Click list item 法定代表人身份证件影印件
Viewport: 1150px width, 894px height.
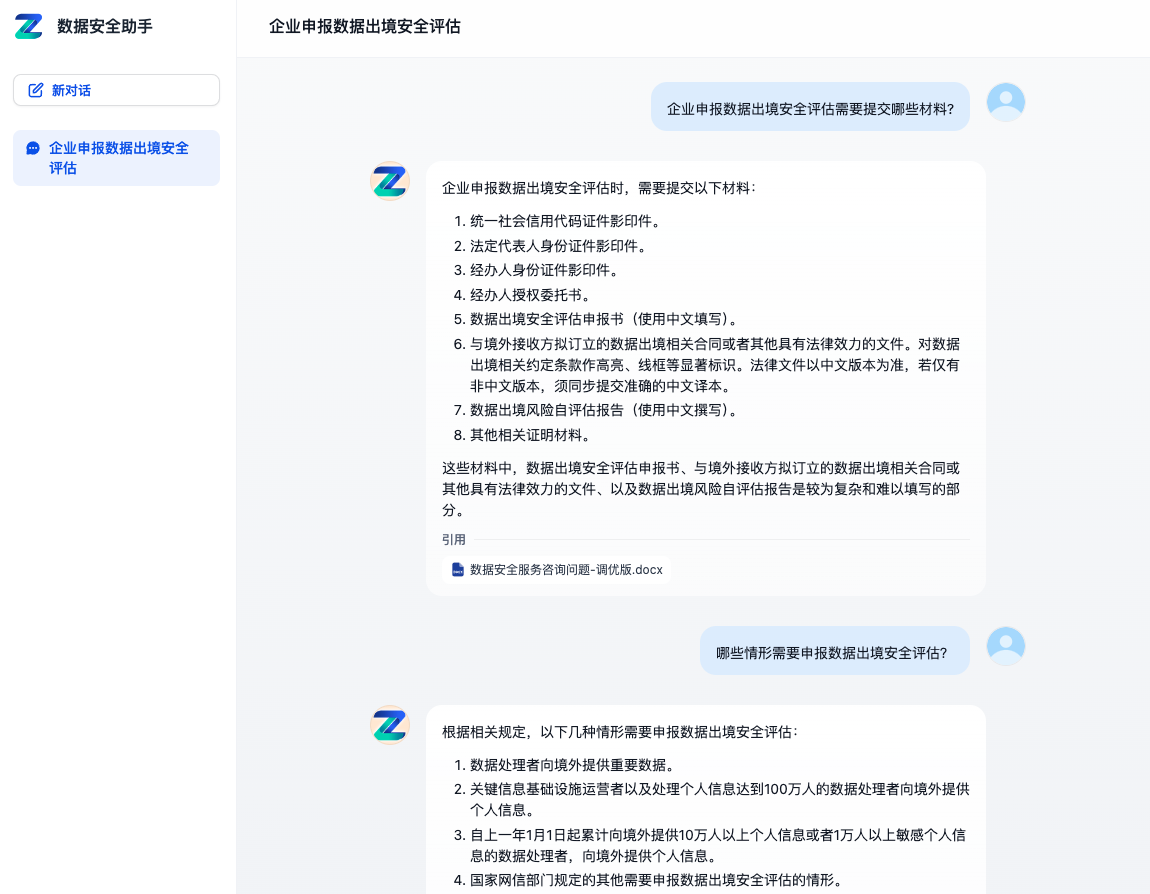coord(560,246)
